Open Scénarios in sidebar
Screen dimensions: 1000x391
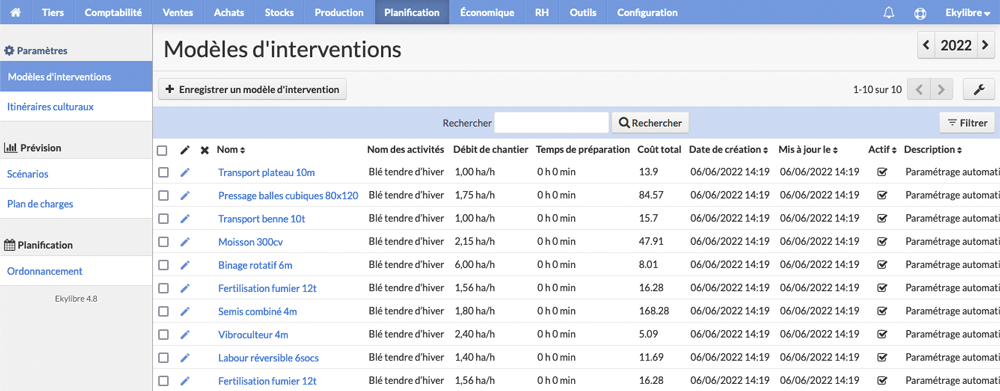point(76,173)
